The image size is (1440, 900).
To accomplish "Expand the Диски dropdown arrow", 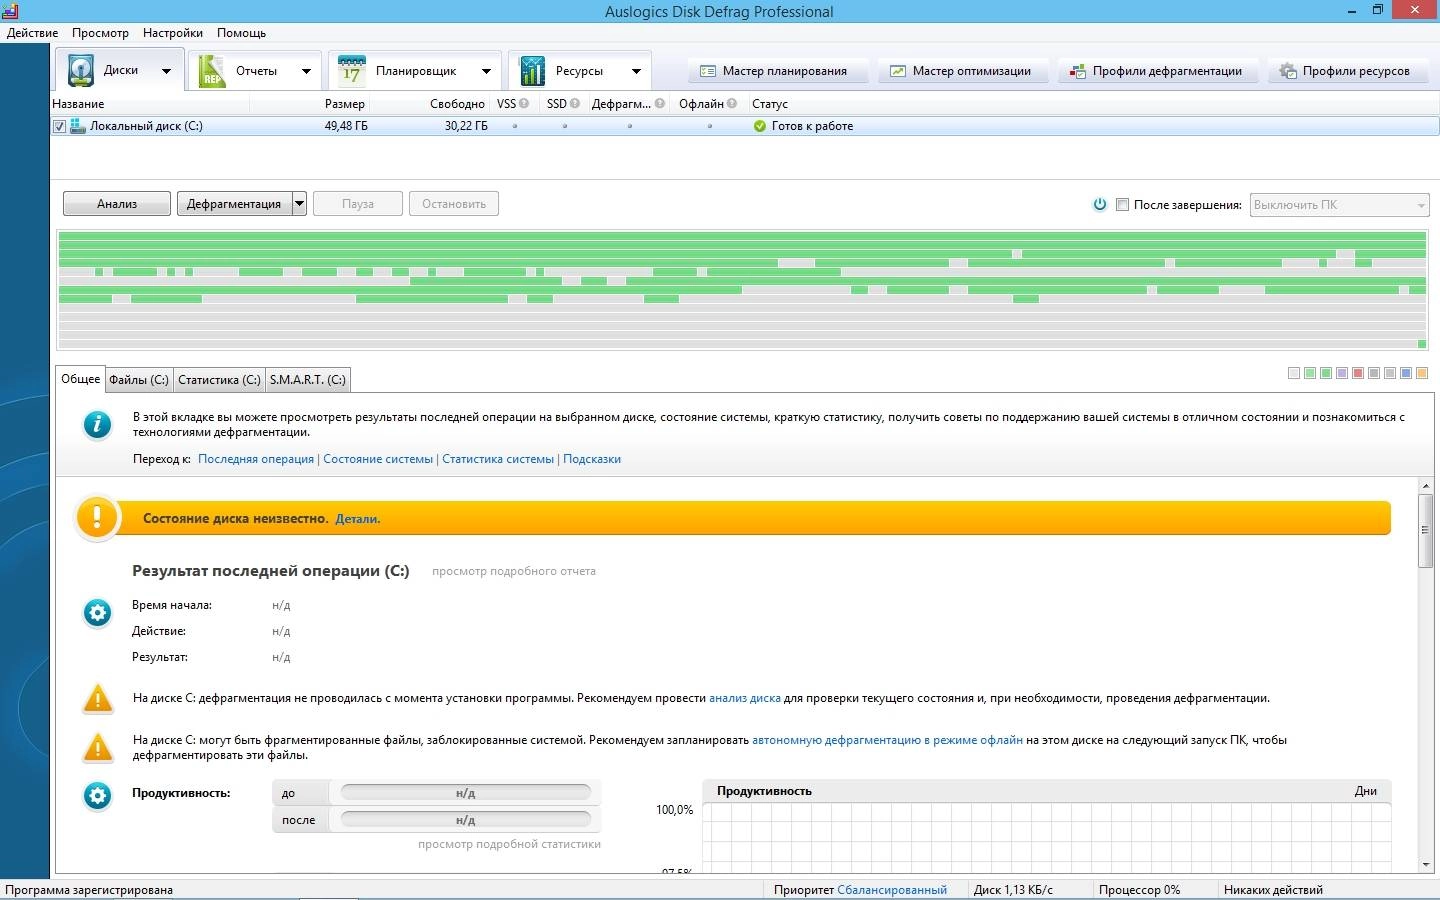I will pos(166,71).
